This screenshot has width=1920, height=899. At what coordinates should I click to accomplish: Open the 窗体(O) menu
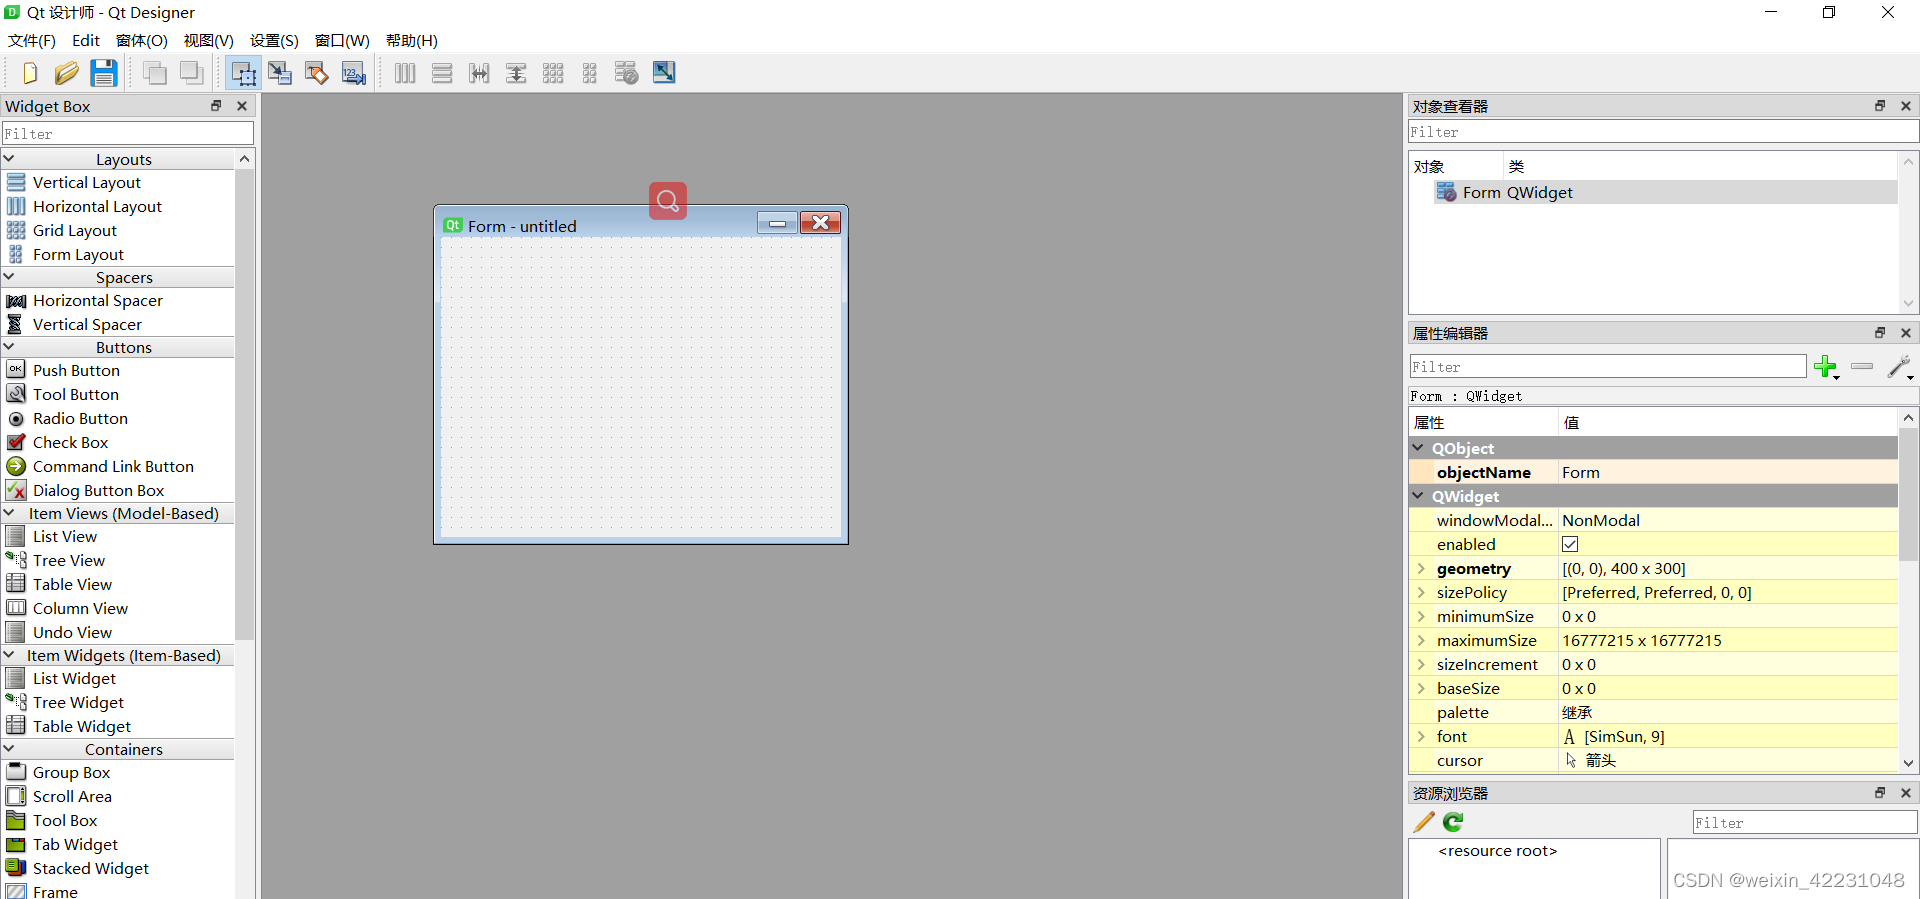(142, 41)
